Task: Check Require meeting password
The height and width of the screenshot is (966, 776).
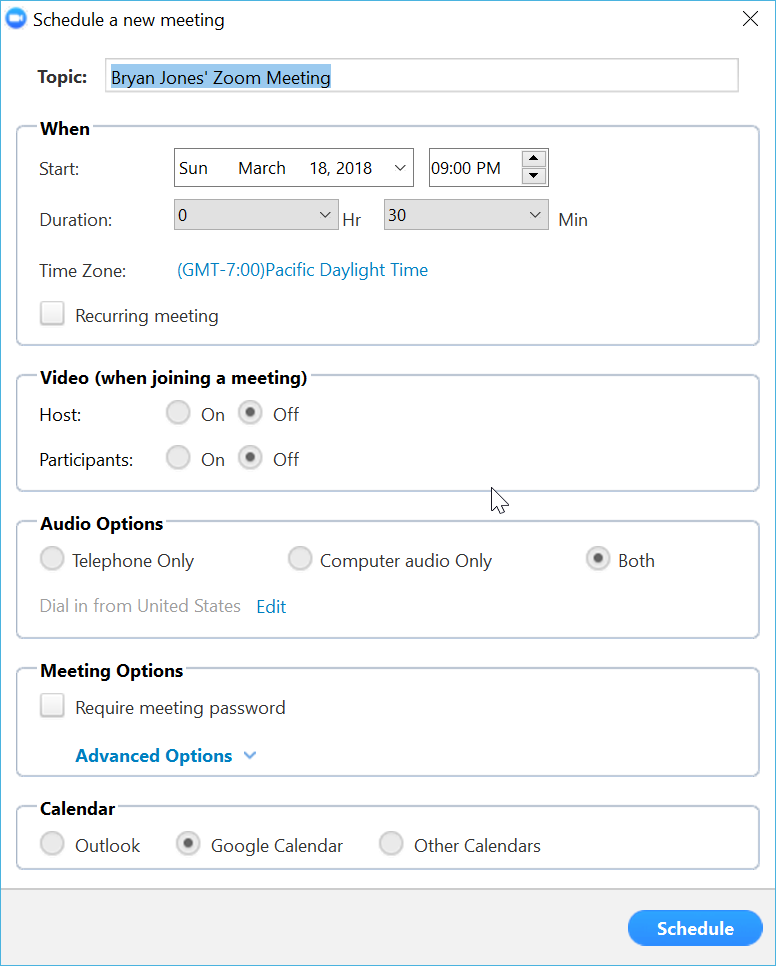Action: (x=52, y=707)
